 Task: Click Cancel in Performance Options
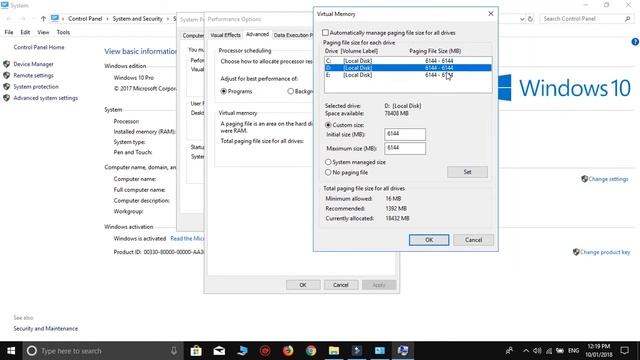(341, 285)
